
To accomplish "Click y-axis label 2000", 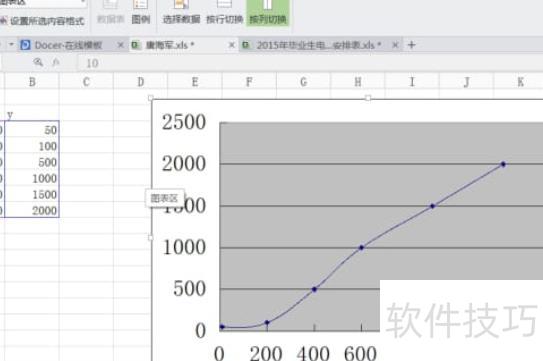I will click(x=184, y=164).
